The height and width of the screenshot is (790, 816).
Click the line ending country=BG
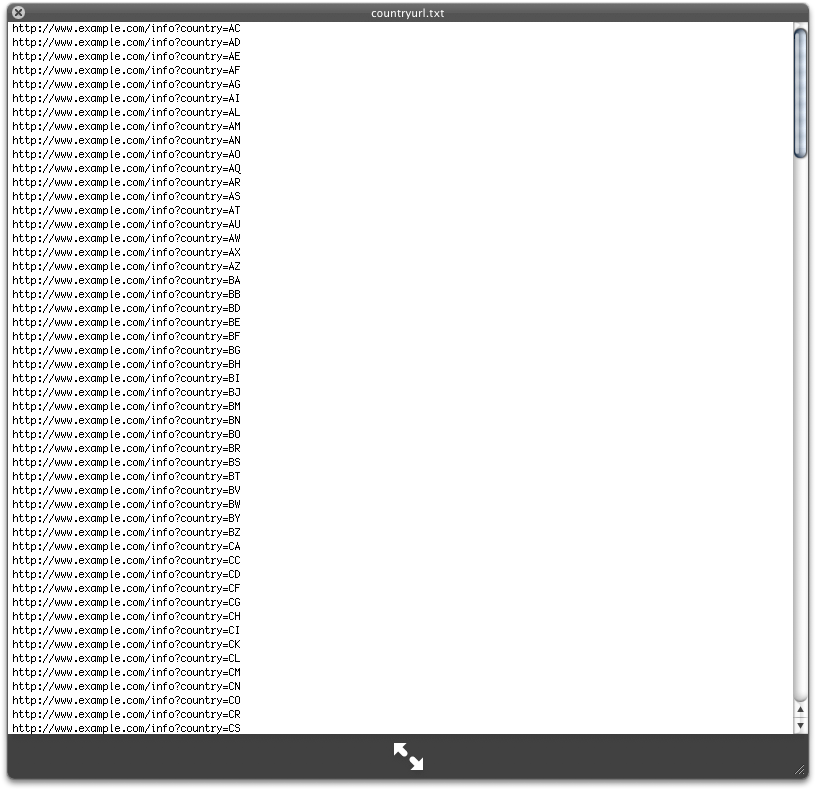click(126, 351)
